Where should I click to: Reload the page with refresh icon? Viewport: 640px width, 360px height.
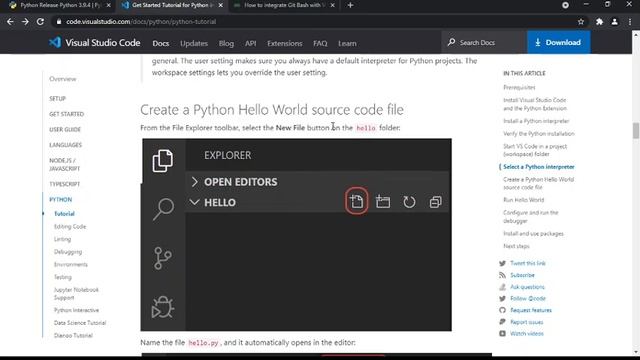[x=40, y=22]
